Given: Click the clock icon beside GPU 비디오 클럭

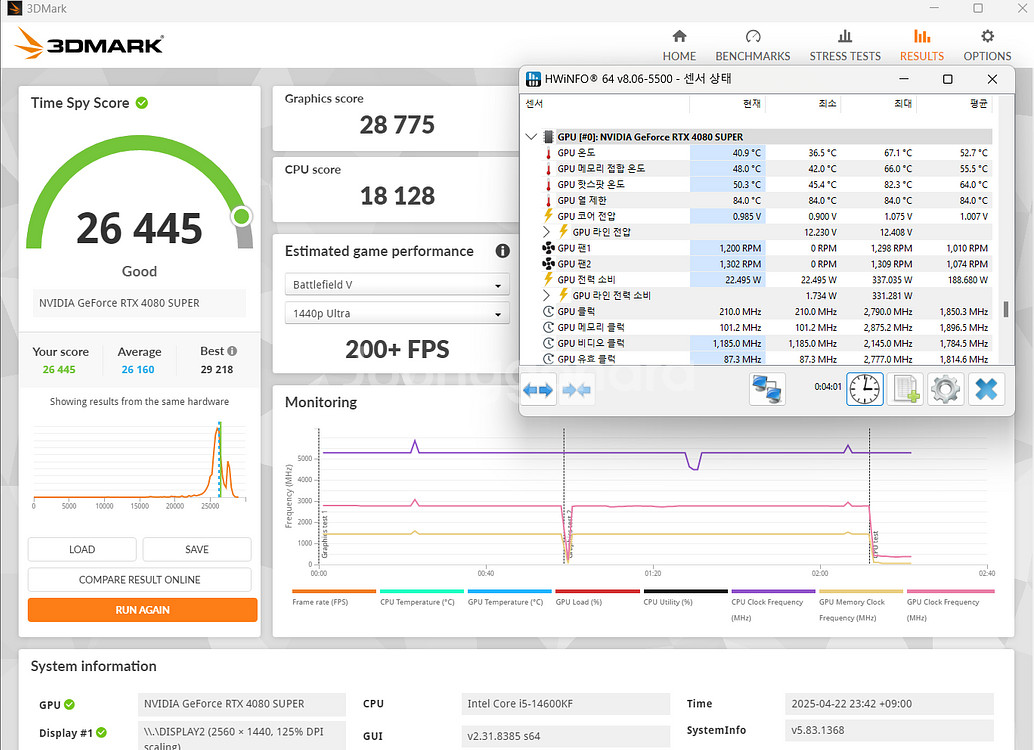Looking at the screenshot, I should (x=548, y=343).
